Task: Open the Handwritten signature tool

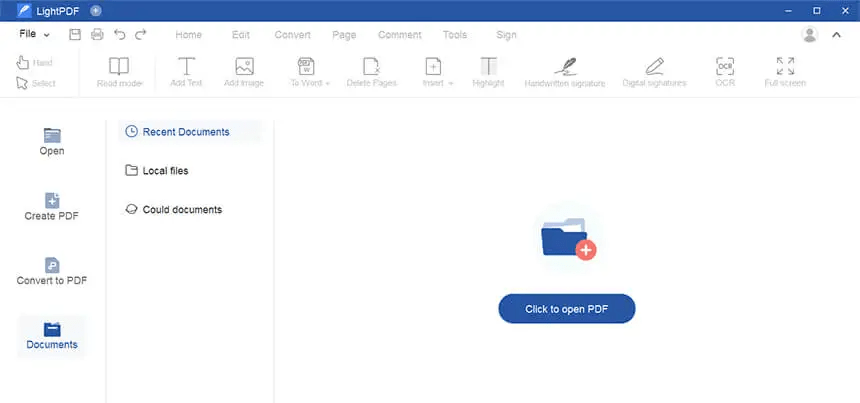Action: pyautogui.click(x=565, y=72)
